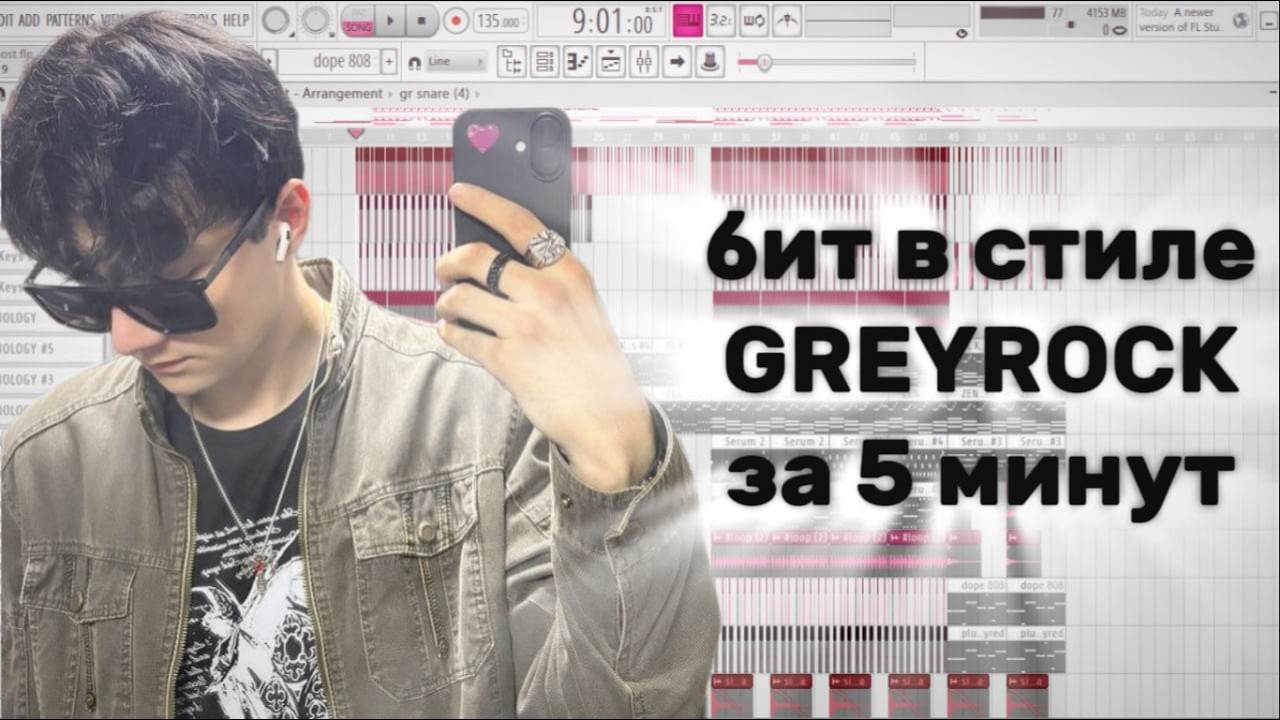The height and width of the screenshot is (720, 1280).
Task: Click the master volume knob
Action: (x=275, y=20)
